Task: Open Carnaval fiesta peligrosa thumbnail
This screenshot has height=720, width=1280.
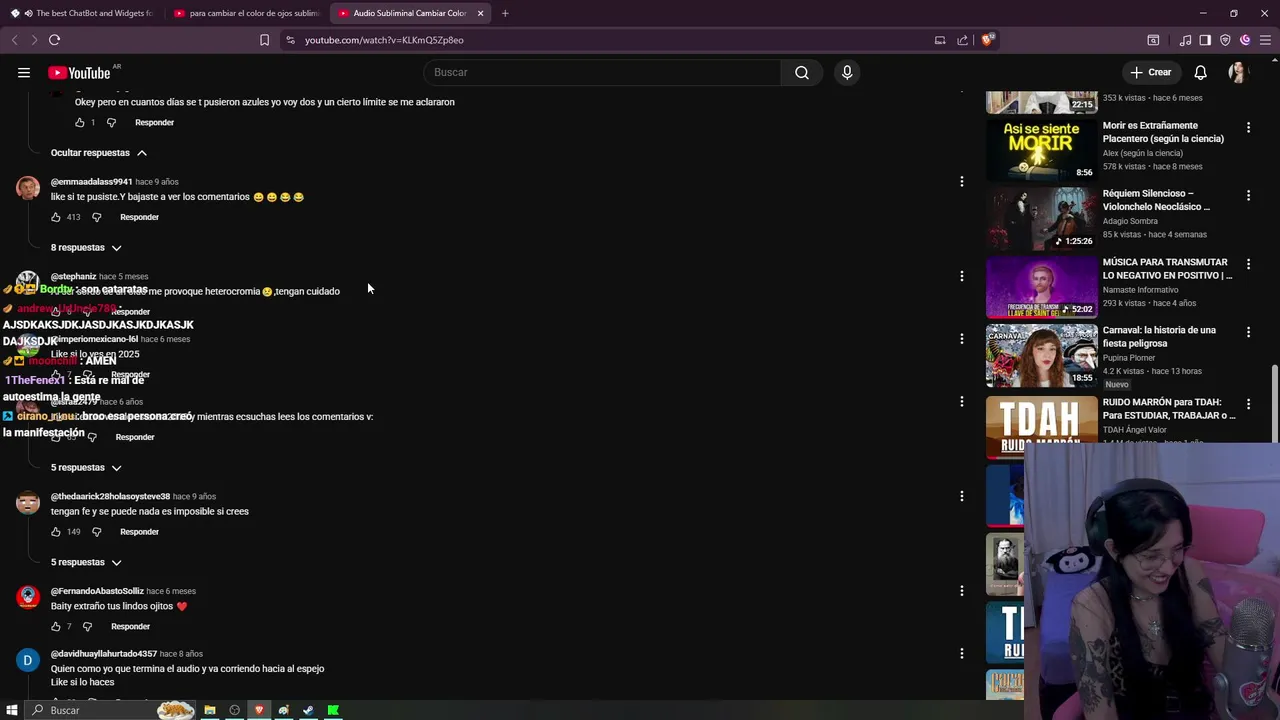Action: pyautogui.click(x=1041, y=355)
